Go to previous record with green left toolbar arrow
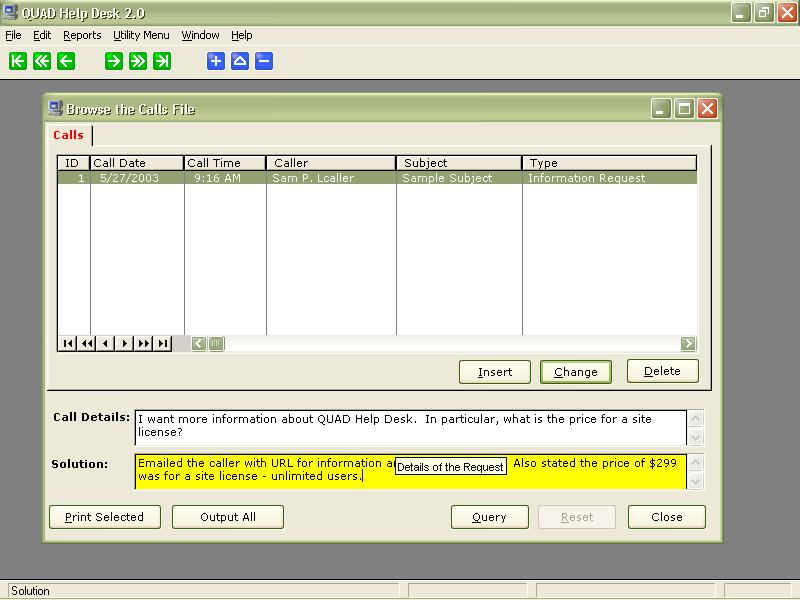This screenshot has height=600, width=800. [66, 61]
